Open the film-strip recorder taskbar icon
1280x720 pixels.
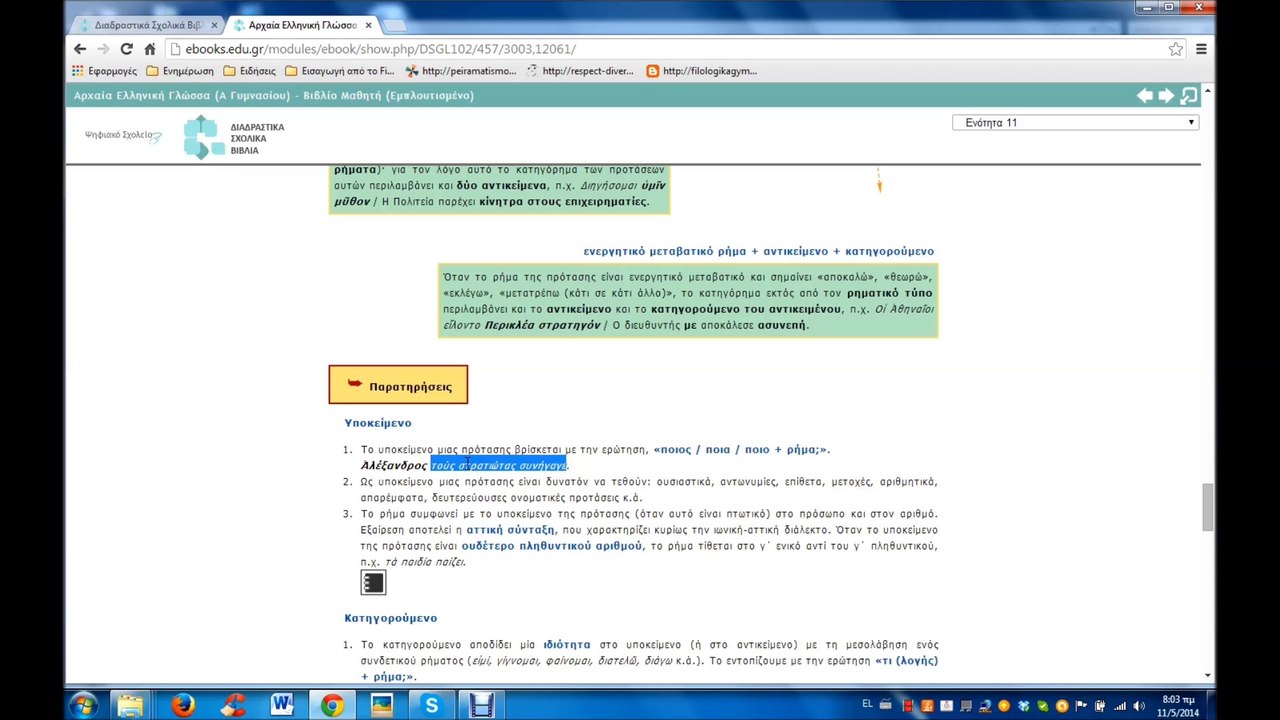[x=481, y=706]
